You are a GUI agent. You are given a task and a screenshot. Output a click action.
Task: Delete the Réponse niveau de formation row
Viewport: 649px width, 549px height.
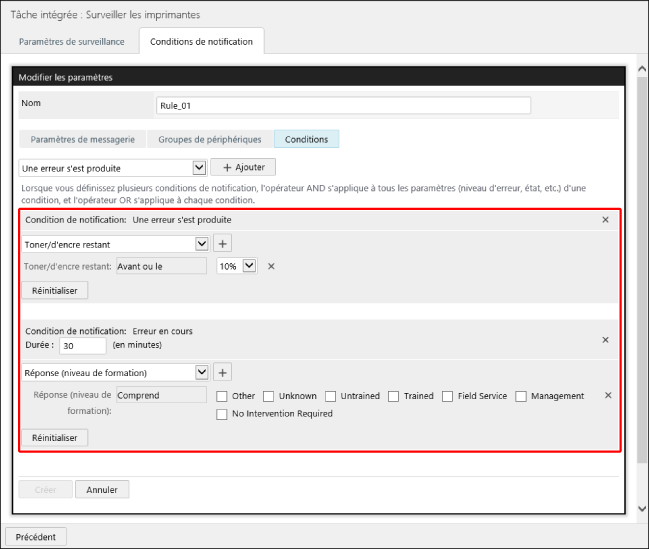(x=608, y=396)
